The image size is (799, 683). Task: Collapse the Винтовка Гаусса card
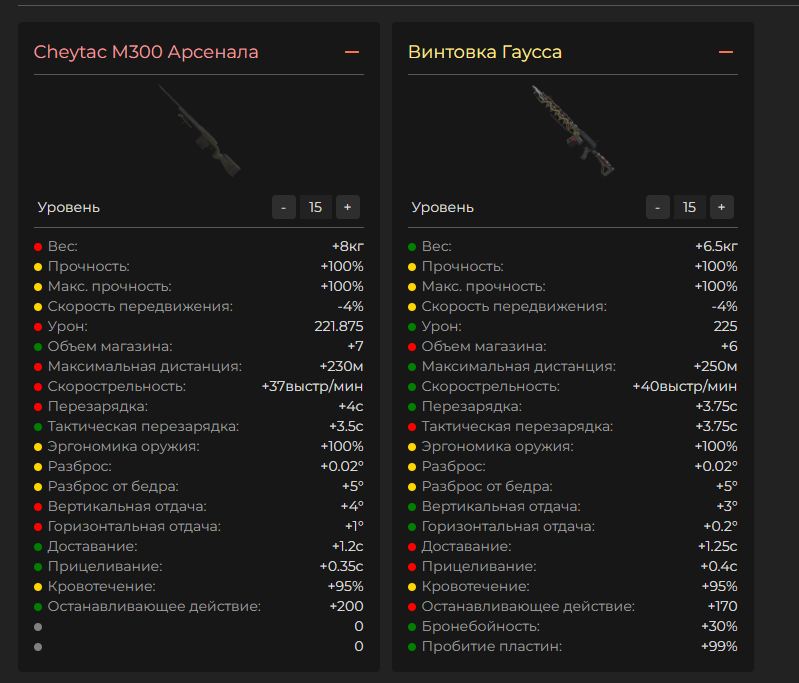point(726,52)
